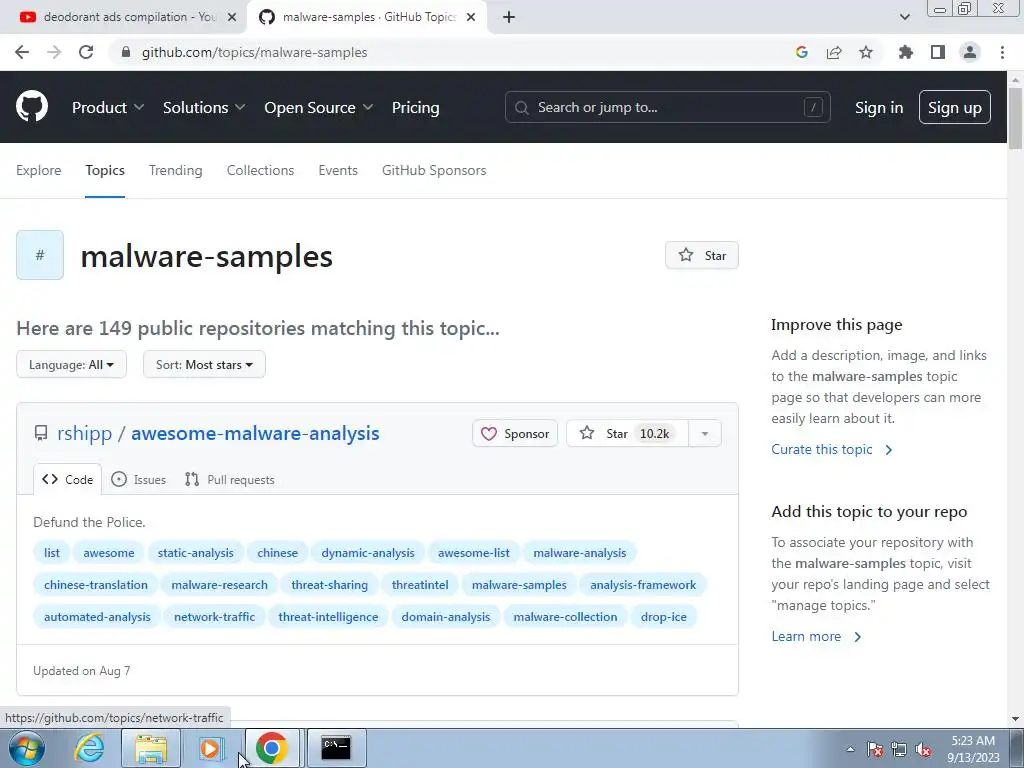
Task: Open Windows Explorer folder in taskbar
Action: coord(151,748)
